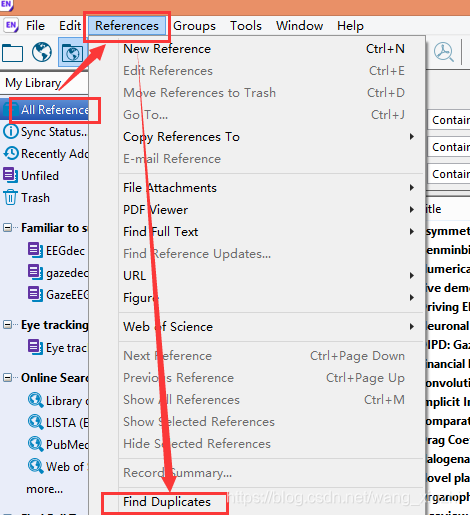Select Integrated Library & Online Search icon
470x516 pixels.
72,52
